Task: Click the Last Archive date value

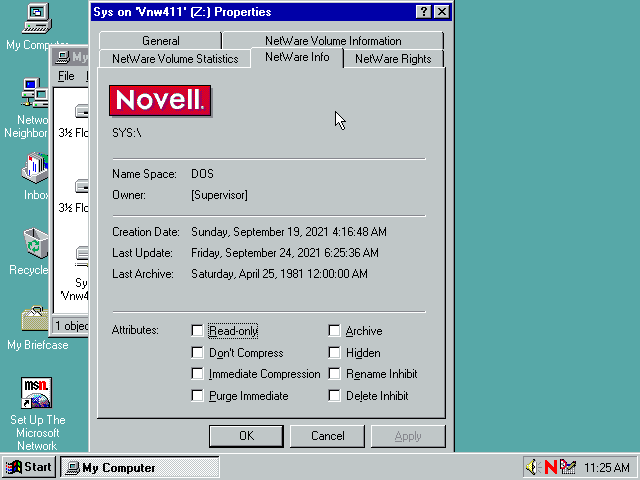Action: pyautogui.click(x=279, y=273)
